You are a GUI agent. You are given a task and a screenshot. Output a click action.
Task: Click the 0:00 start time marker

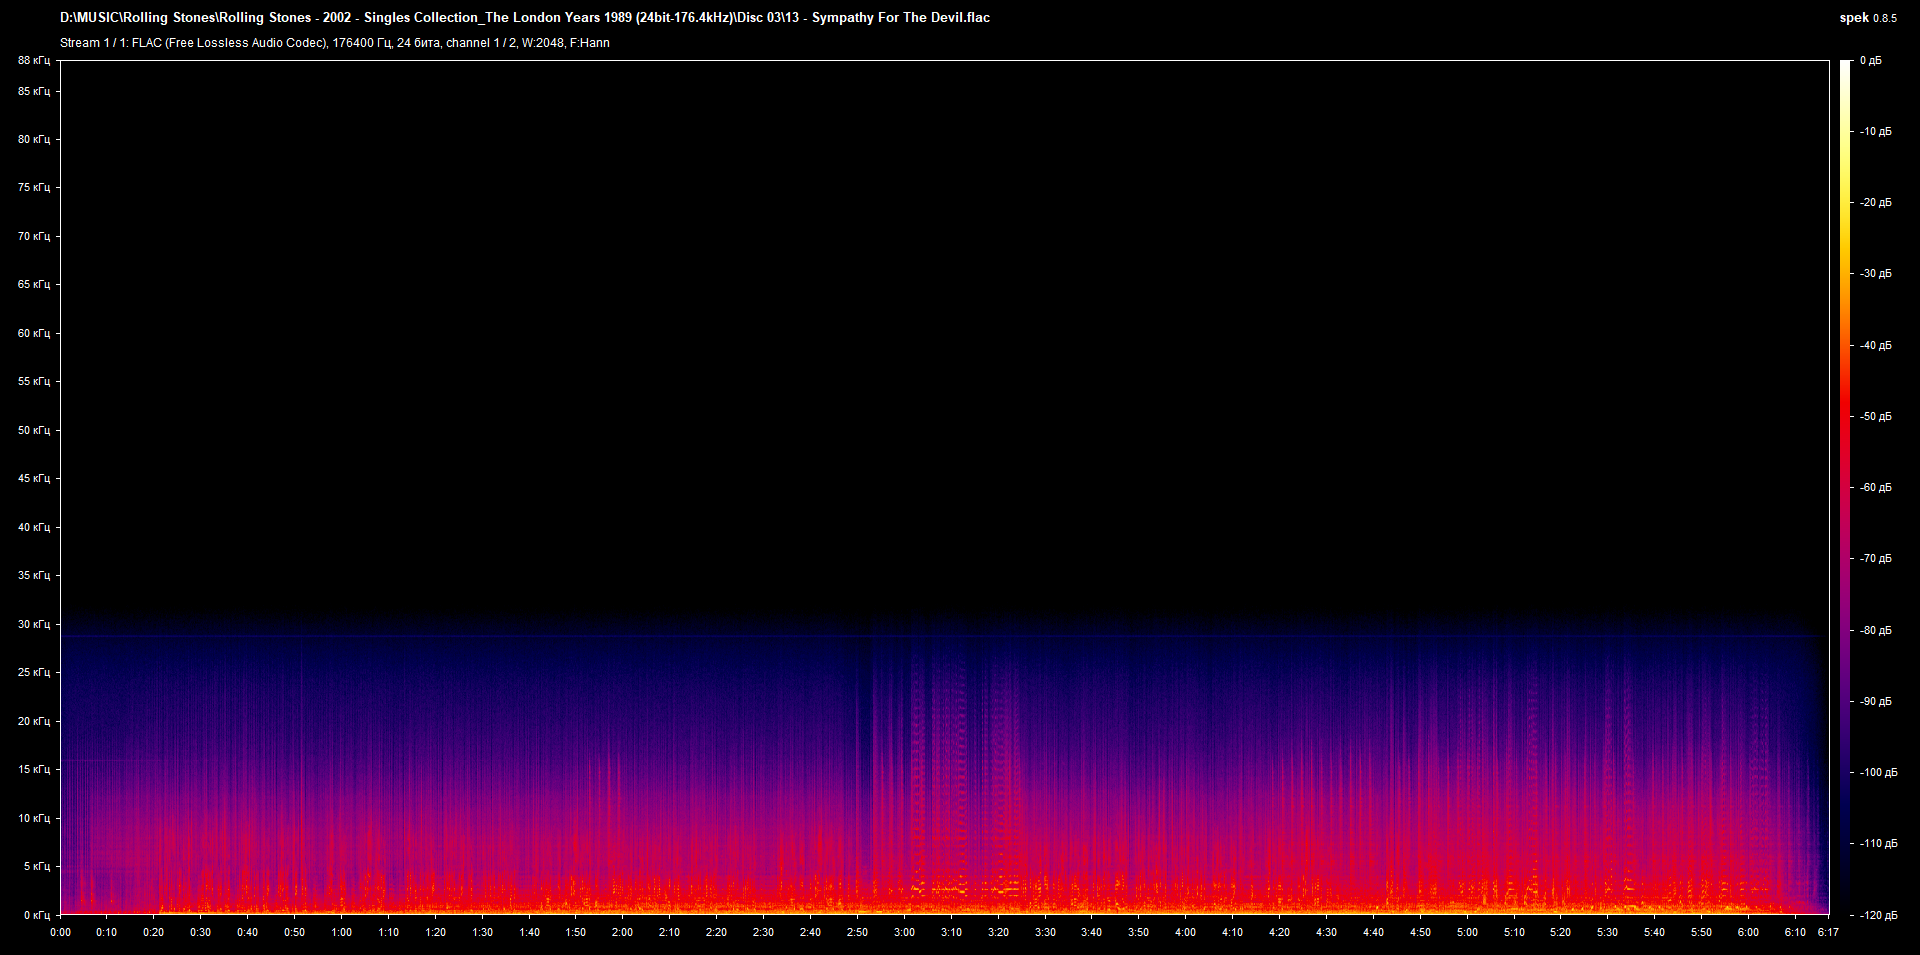pyautogui.click(x=61, y=931)
